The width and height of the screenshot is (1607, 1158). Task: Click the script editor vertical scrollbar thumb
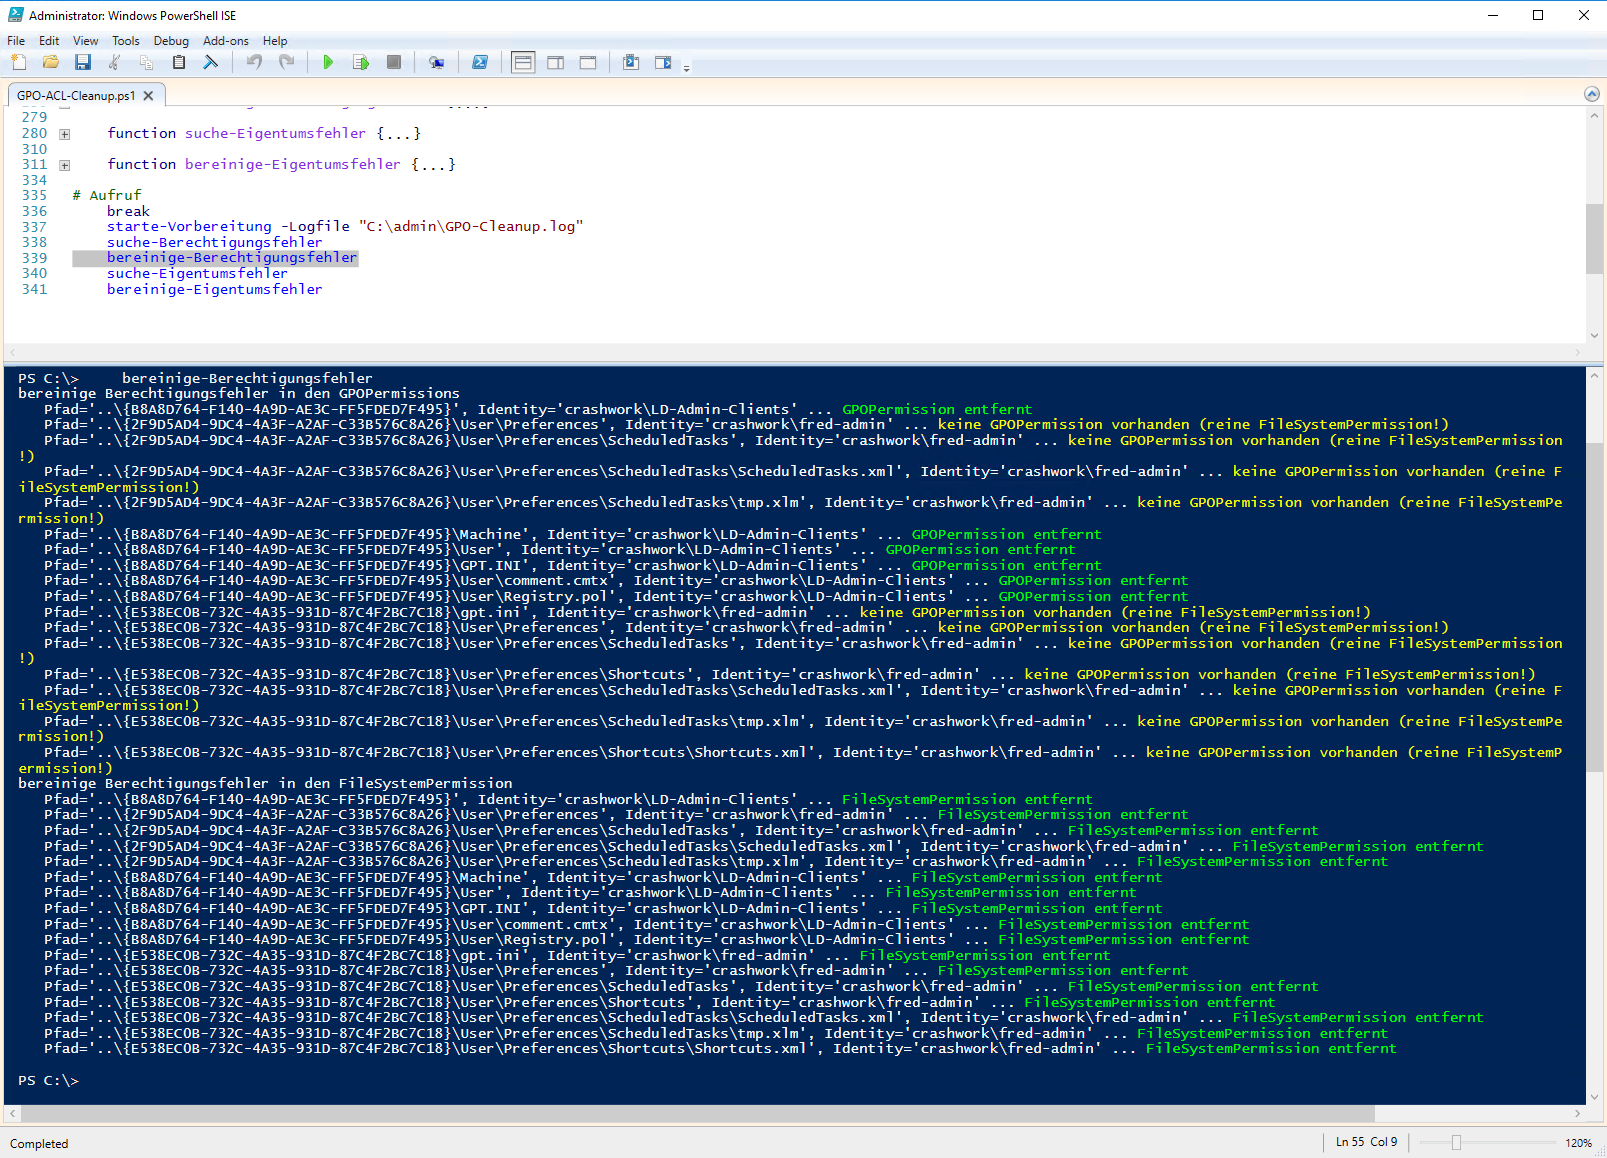pyautogui.click(x=1594, y=239)
